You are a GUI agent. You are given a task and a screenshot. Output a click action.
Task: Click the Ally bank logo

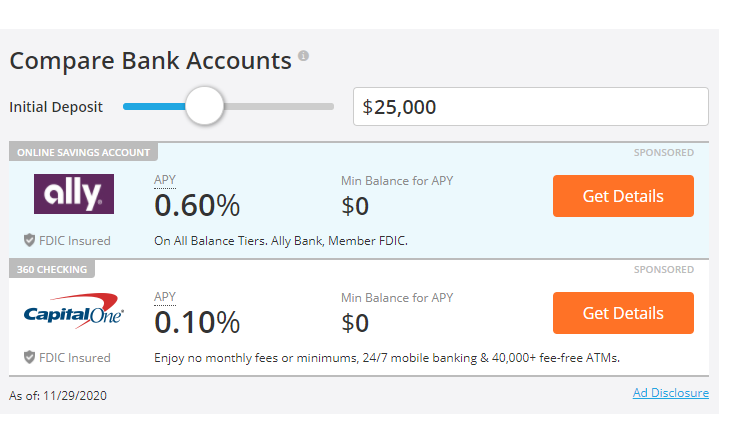[x=74, y=194]
